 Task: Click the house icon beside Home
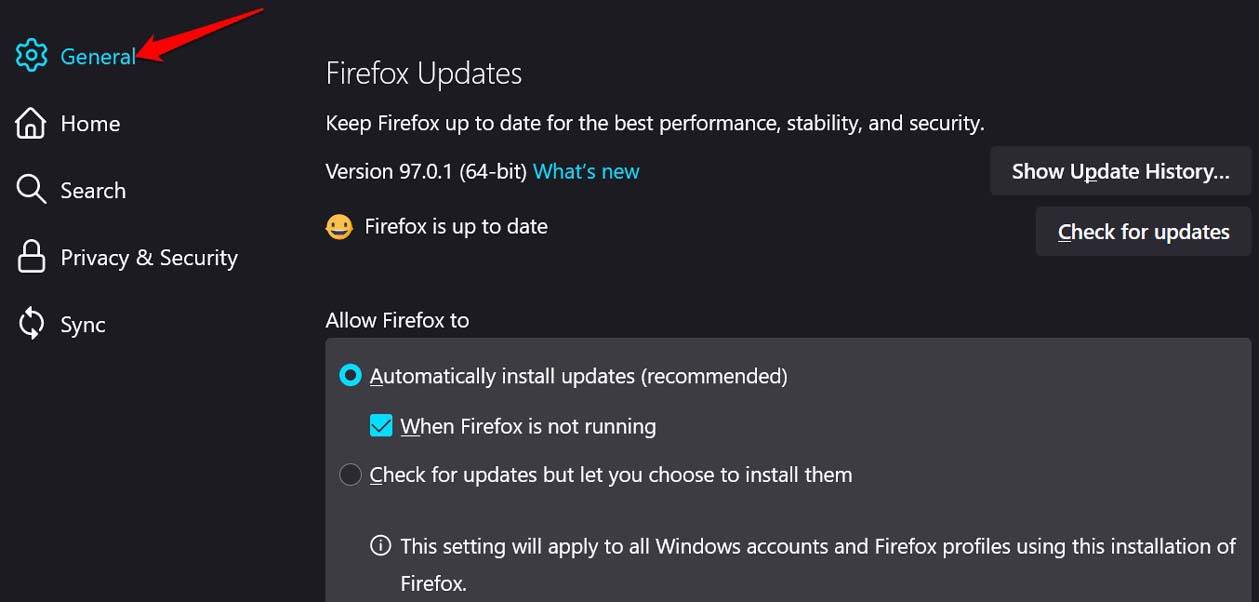(x=31, y=122)
